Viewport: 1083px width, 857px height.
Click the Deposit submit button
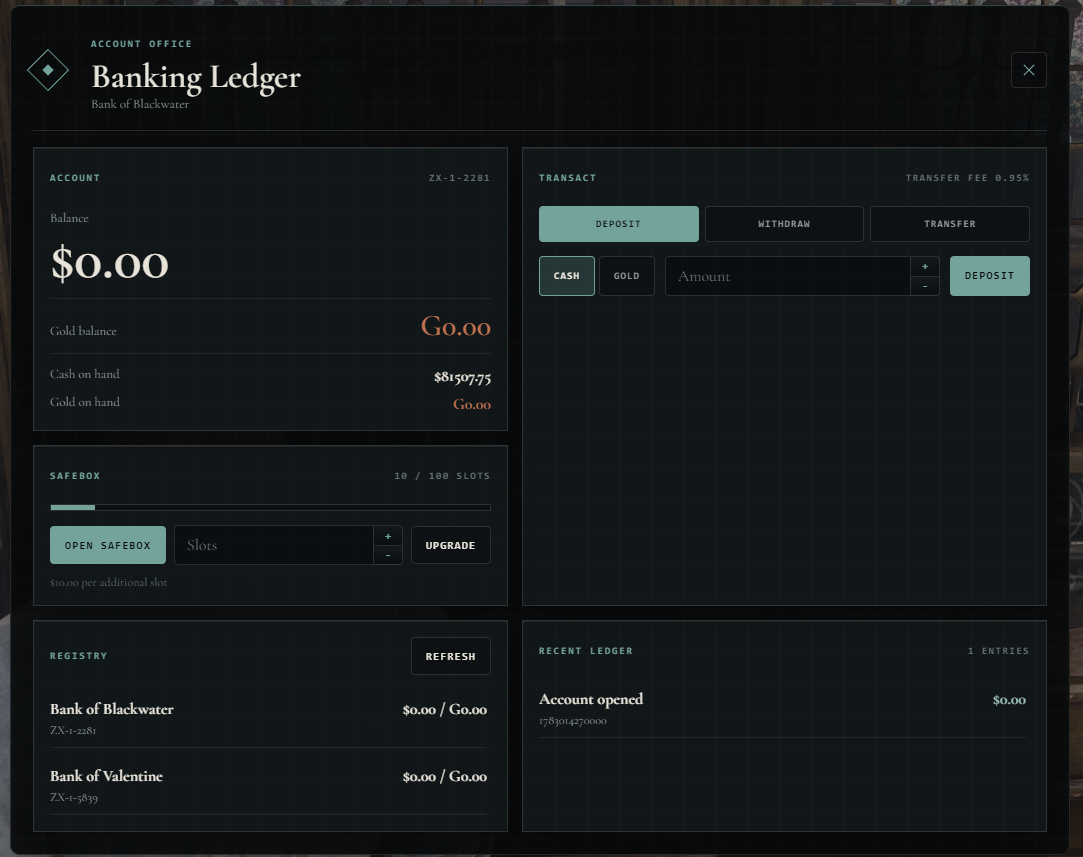tap(989, 276)
